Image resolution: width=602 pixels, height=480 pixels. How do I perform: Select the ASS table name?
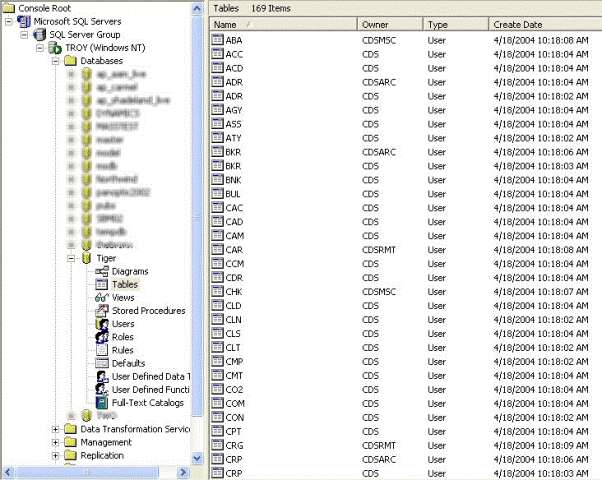tap(233, 124)
